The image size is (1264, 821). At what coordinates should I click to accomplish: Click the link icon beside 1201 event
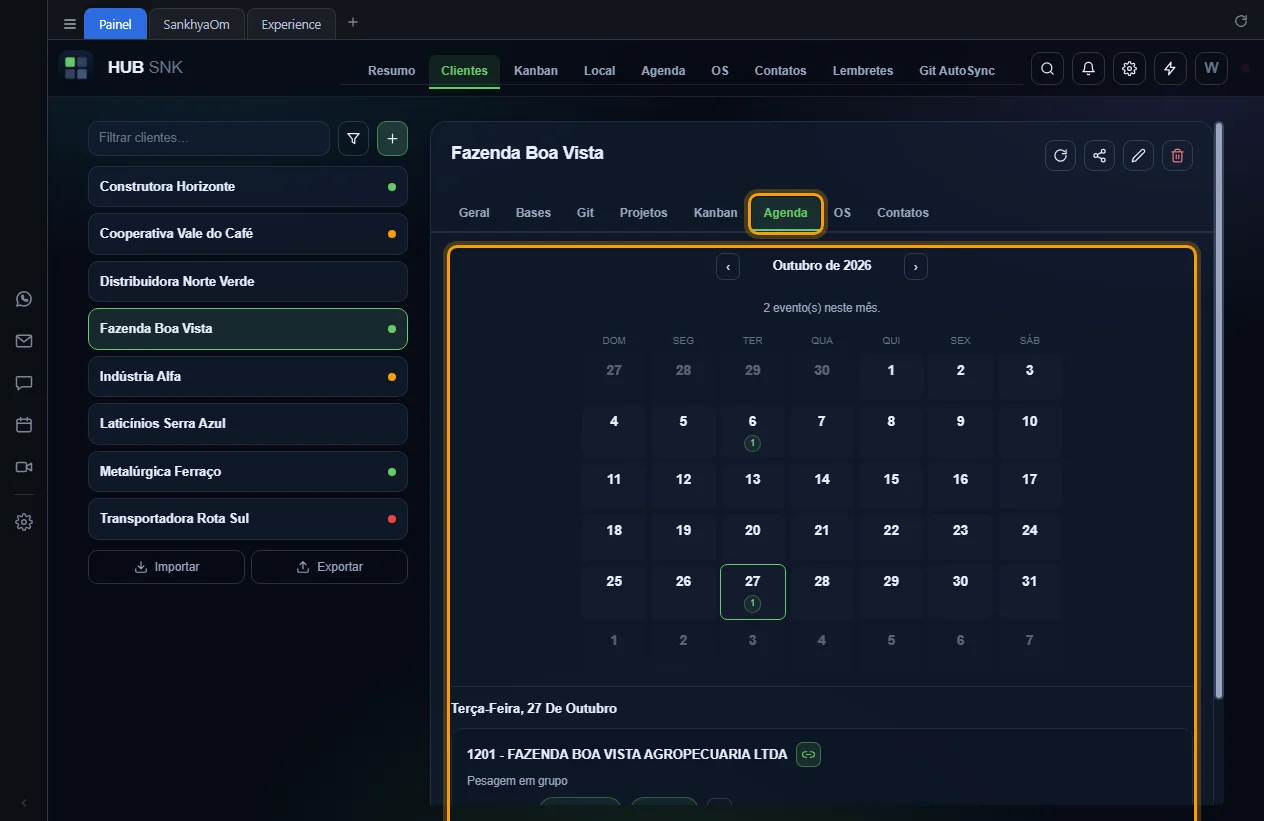[x=808, y=754]
